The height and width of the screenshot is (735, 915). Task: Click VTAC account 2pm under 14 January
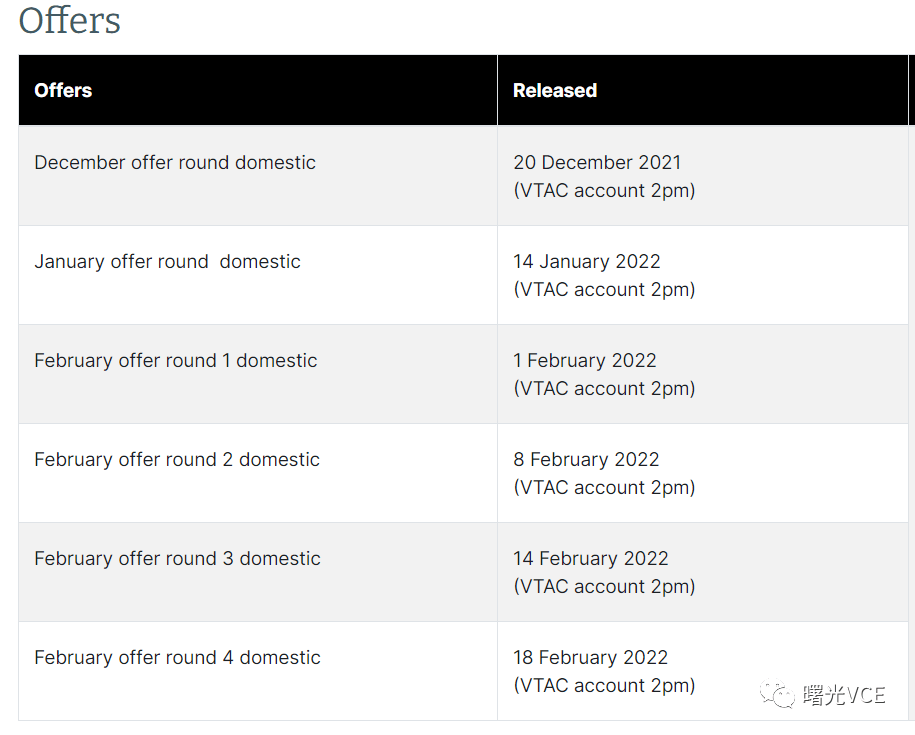tap(604, 289)
